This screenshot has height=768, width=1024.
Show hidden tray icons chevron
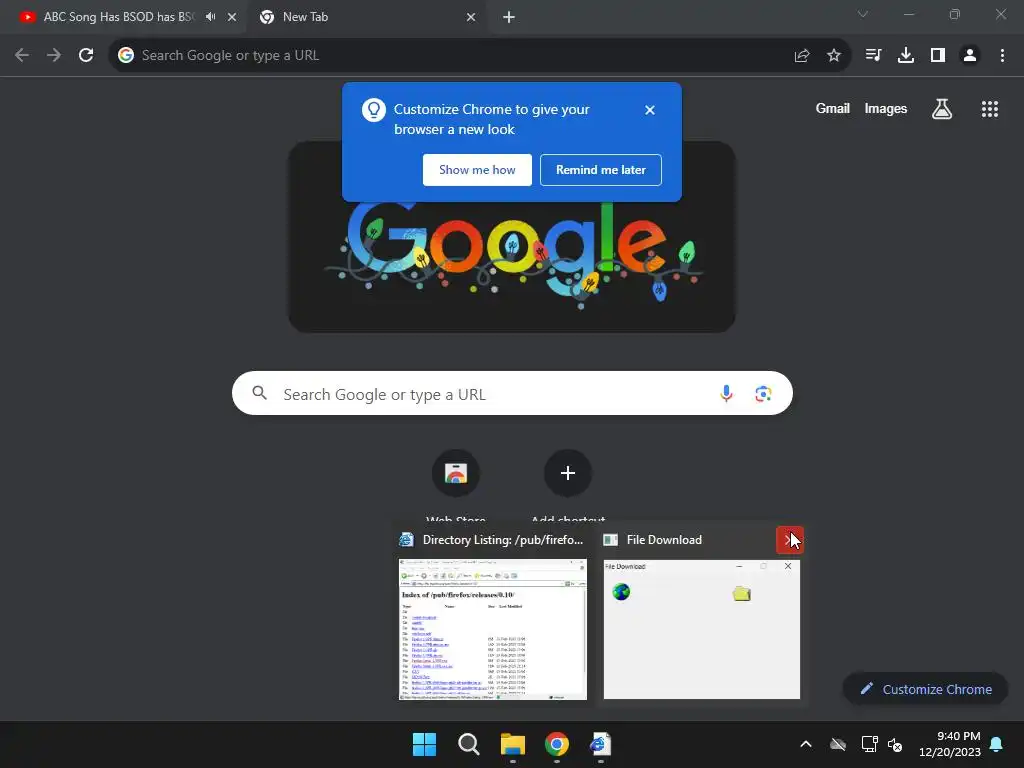click(806, 744)
